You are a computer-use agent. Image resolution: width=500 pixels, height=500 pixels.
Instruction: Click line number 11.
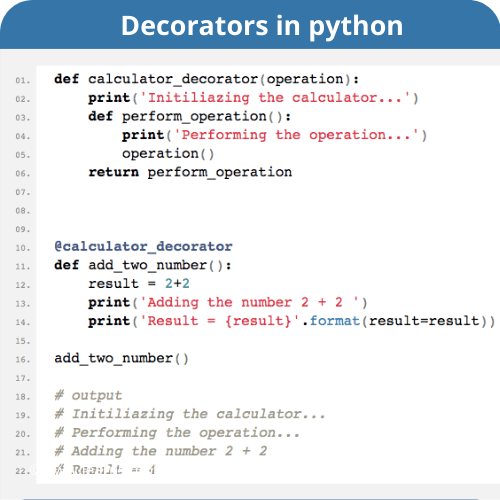[x=23, y=267]
